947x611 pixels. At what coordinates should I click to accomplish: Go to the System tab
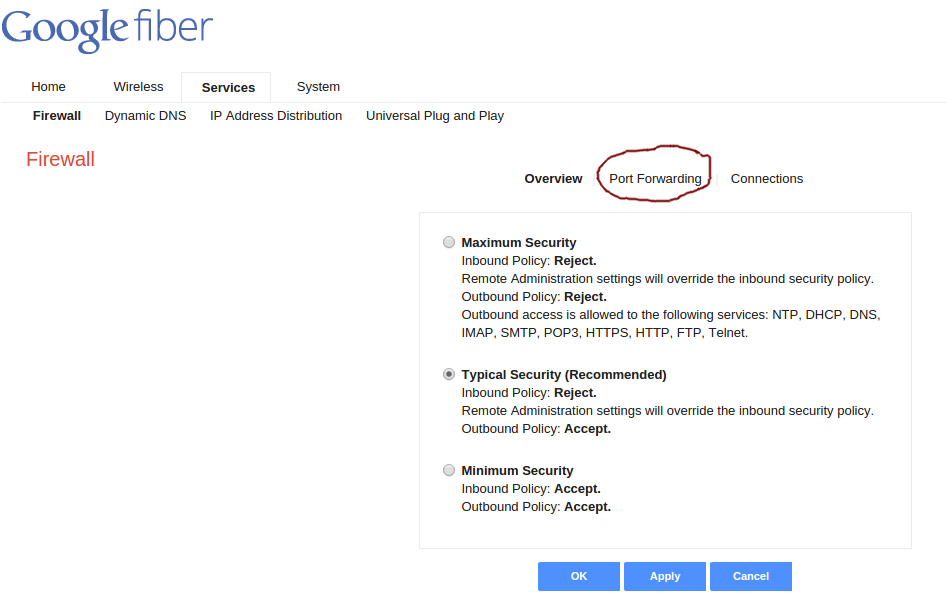(318, 87)
